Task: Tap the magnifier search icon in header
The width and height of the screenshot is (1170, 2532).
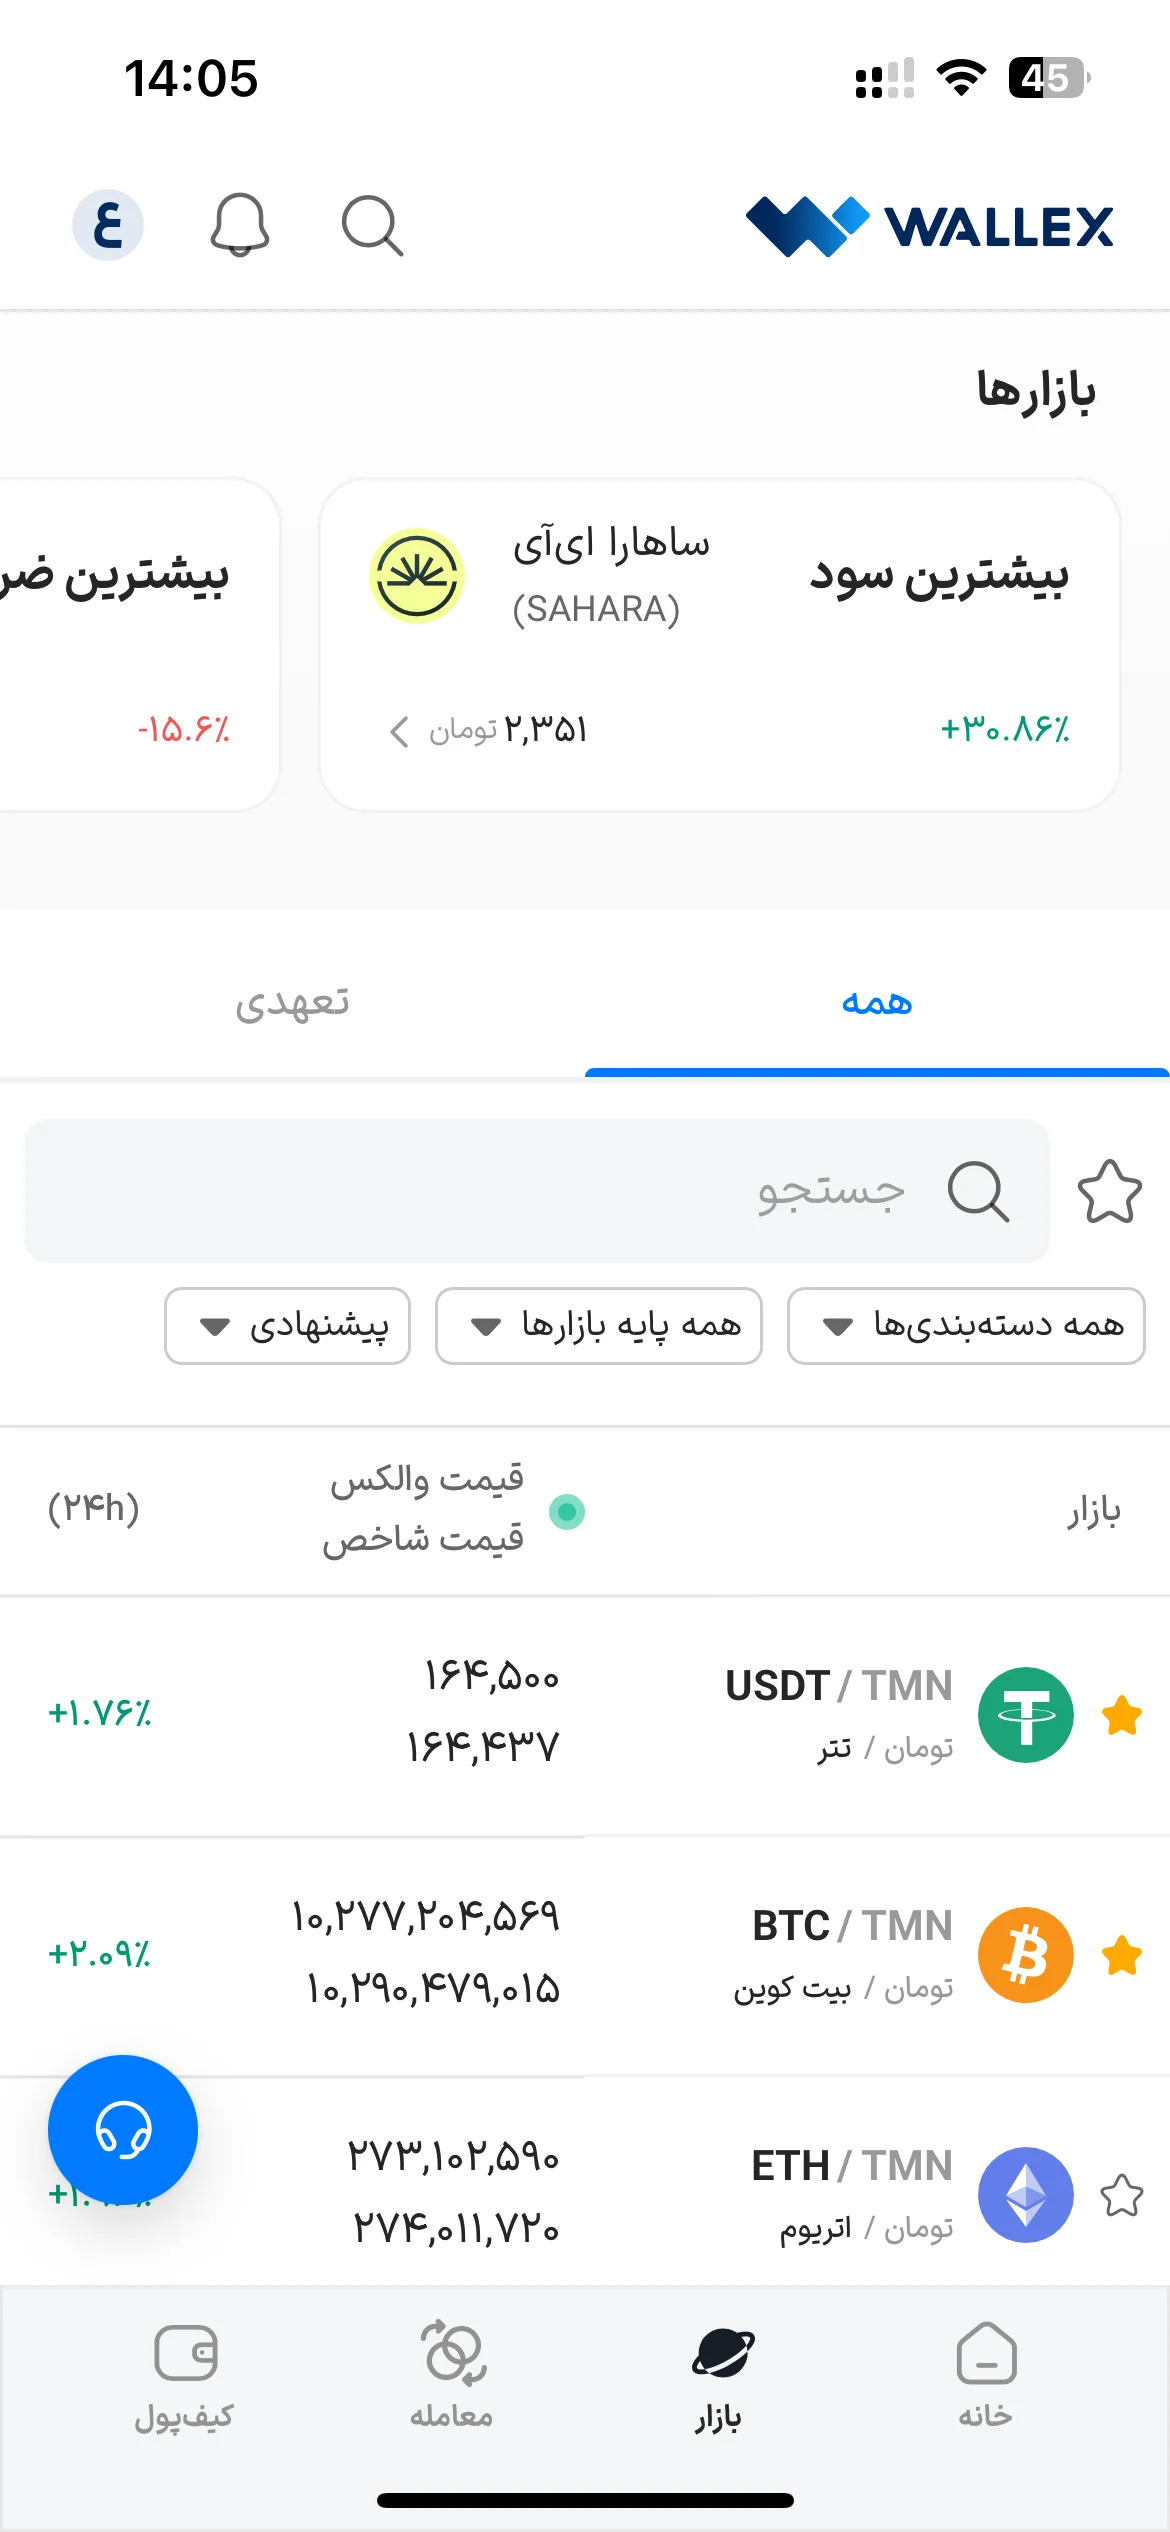Action: coord(372,225)
